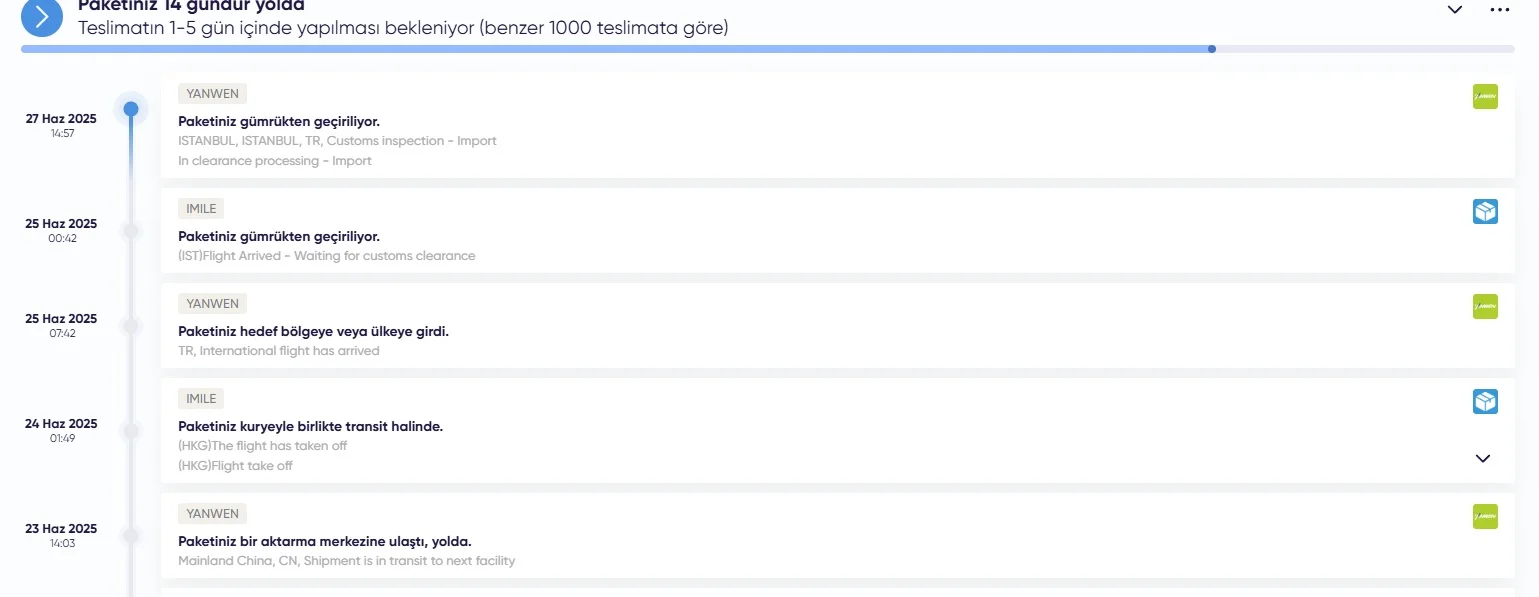Select the active 27 Haz 2025 timeline marker
This screenshot has width=1539, height=597.
[131, 109]
